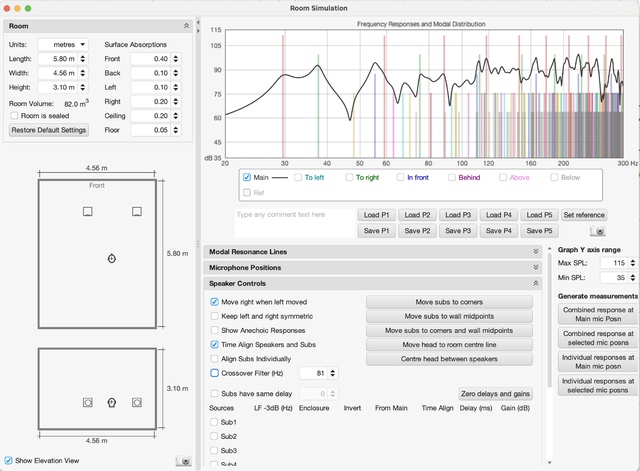Enable Sub1 source checkbox
This screenshot has height=471, width=640.
click(x=214, y=422)
